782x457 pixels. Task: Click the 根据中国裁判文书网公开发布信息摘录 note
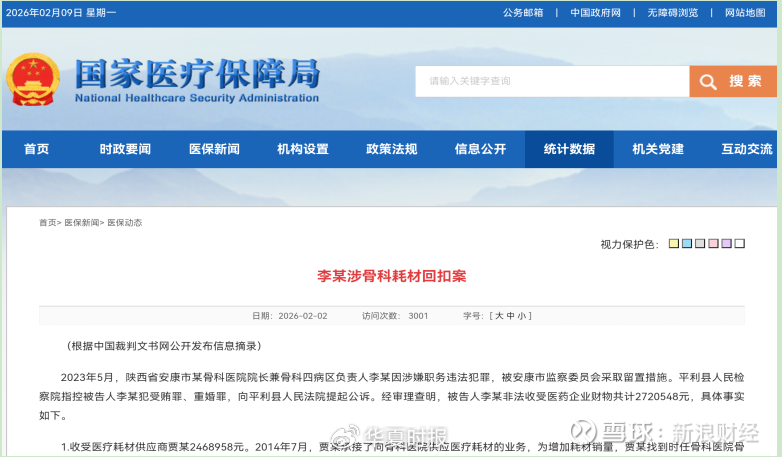tap(164, 346)
